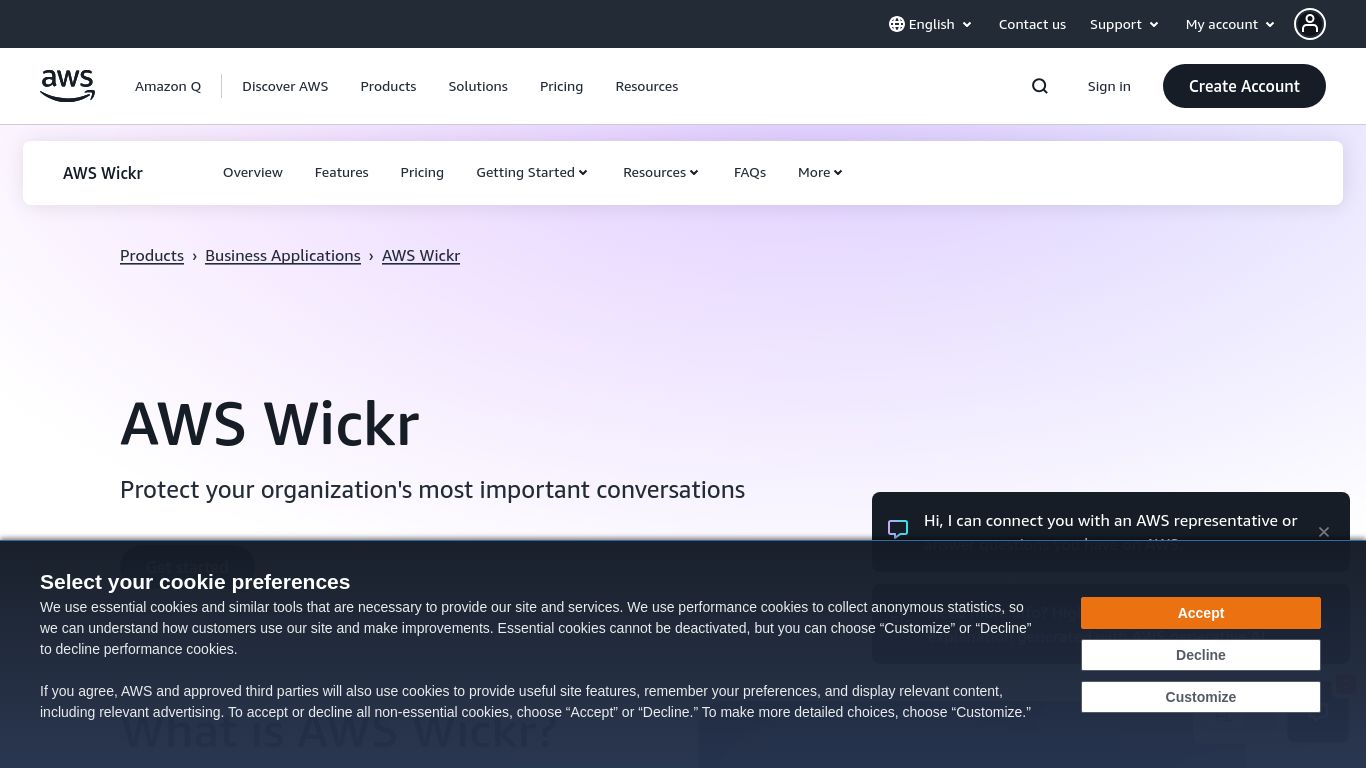Decline non-essential cookies
This screenshot has height=768, width=1366.
click(x=1201, y=655)
